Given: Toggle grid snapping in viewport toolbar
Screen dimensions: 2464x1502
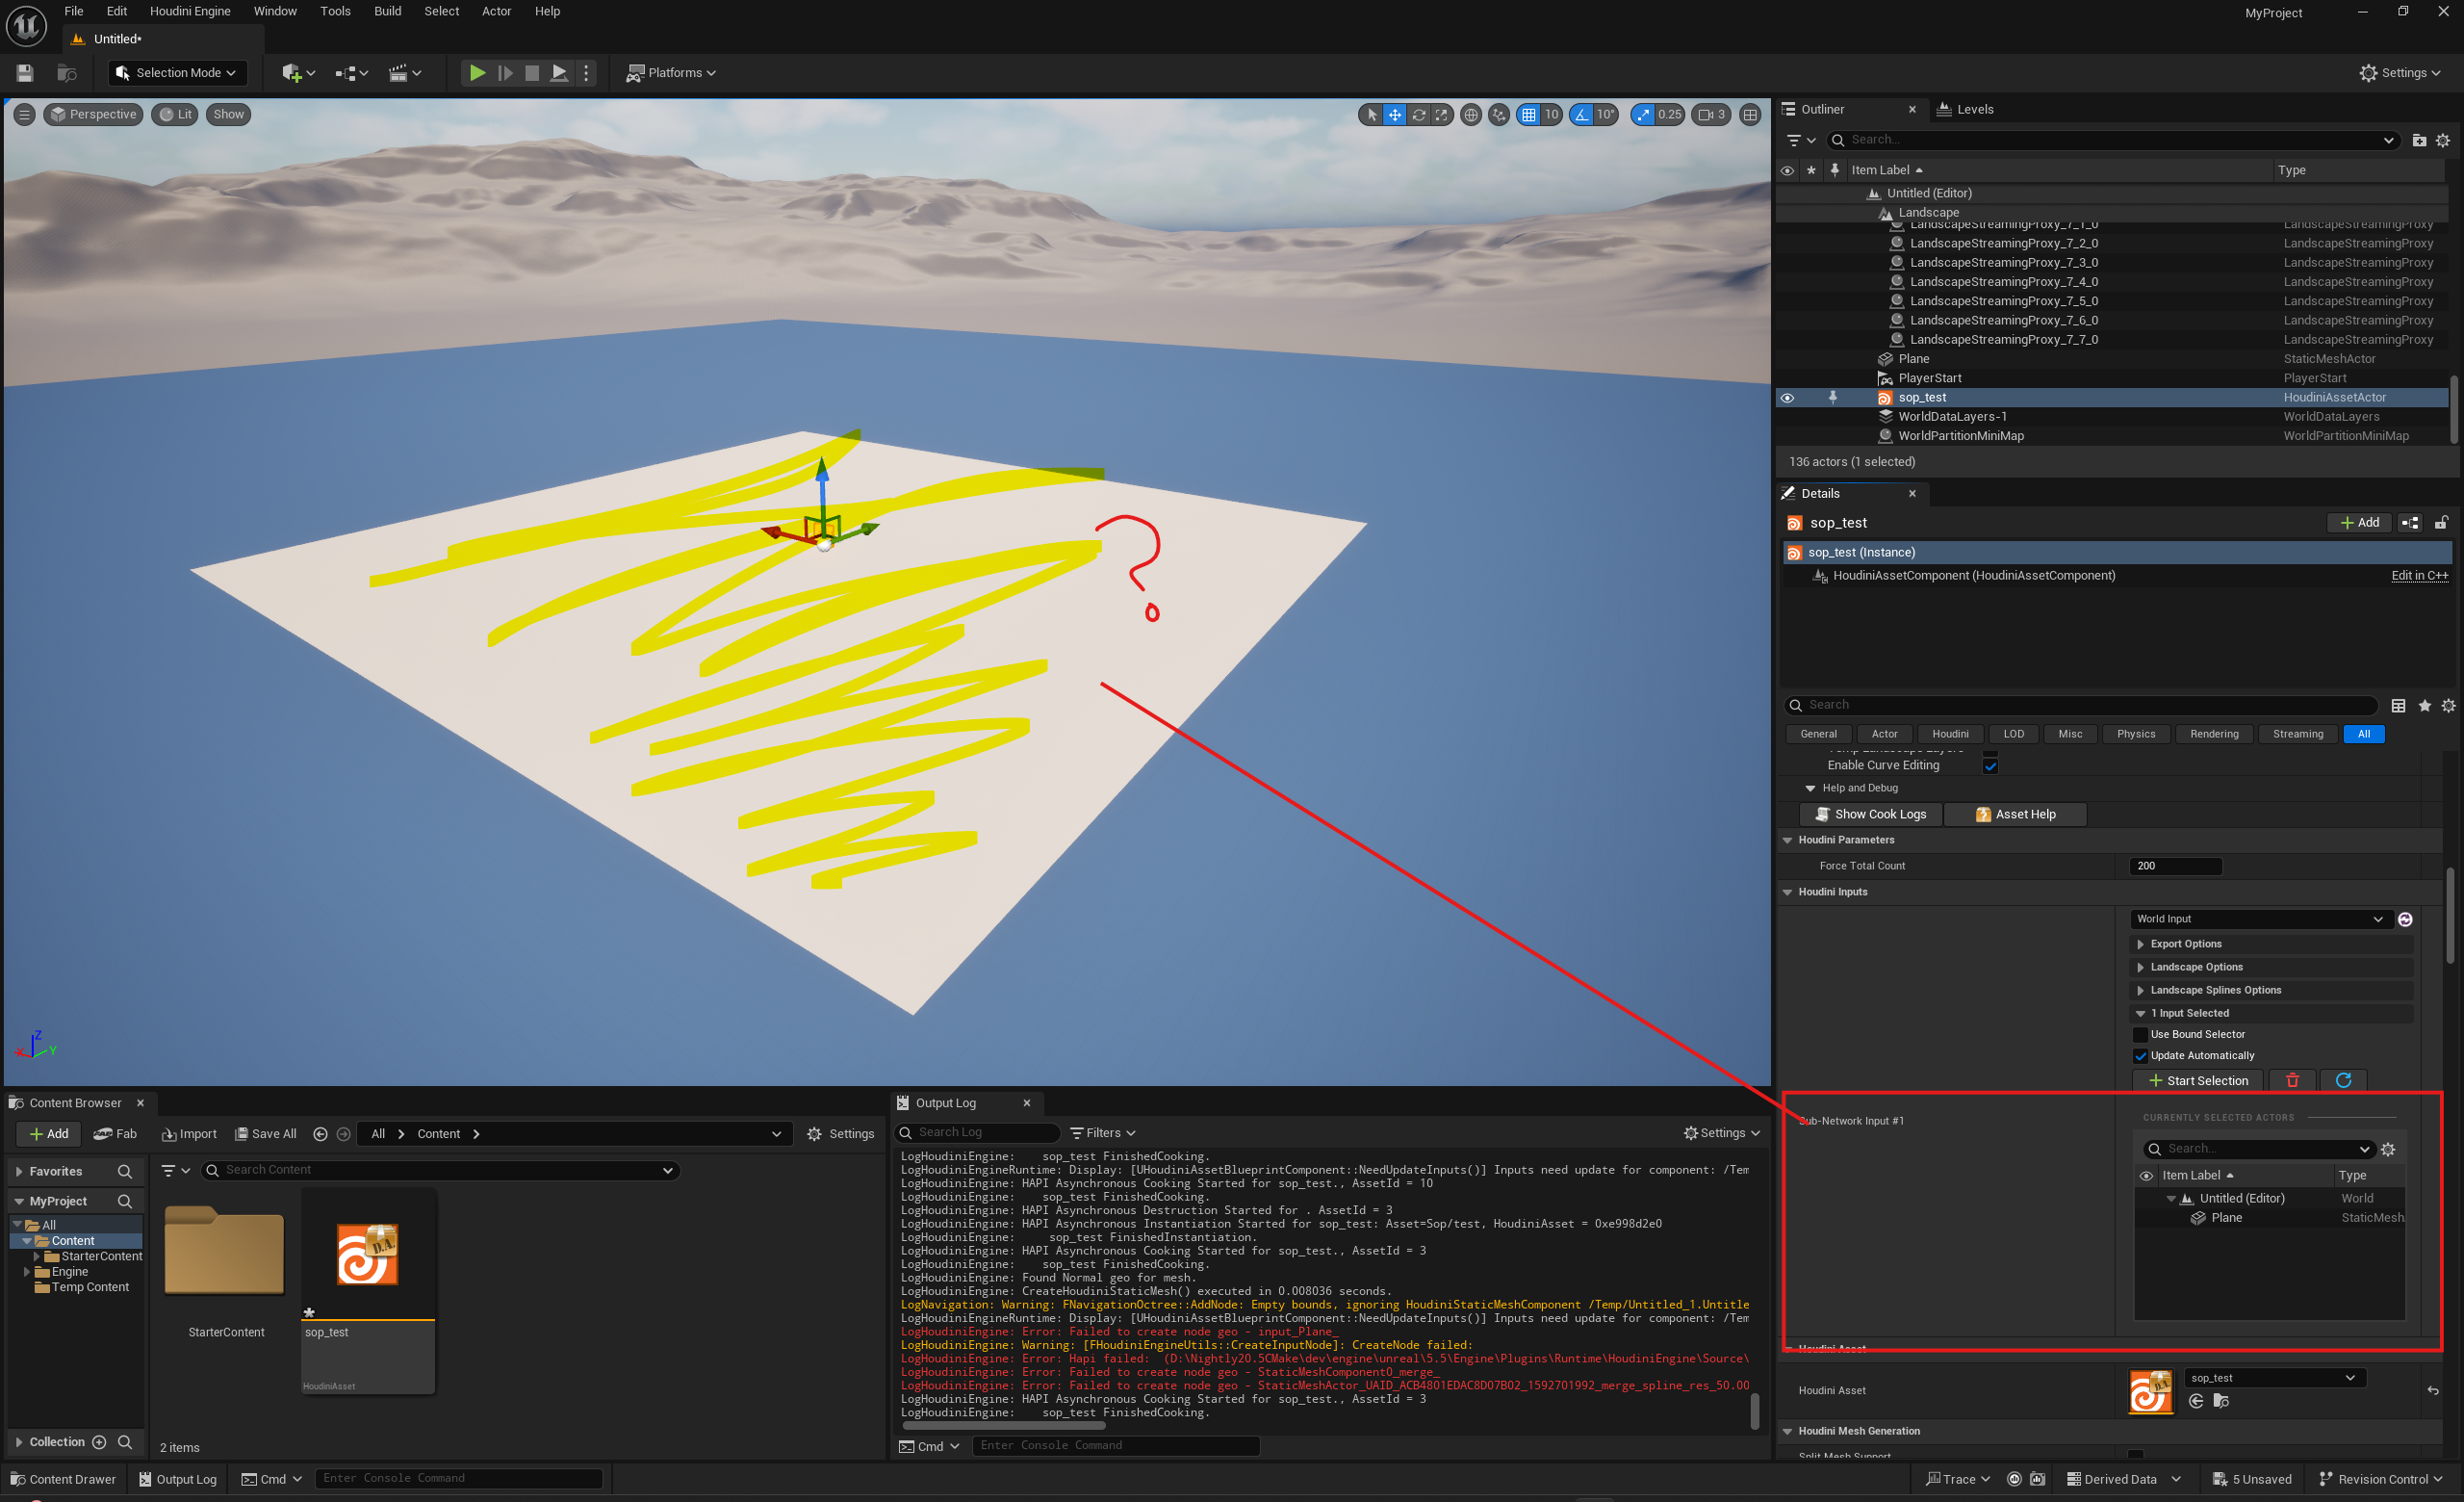Looking at the screenshot, I should 1528,115.
